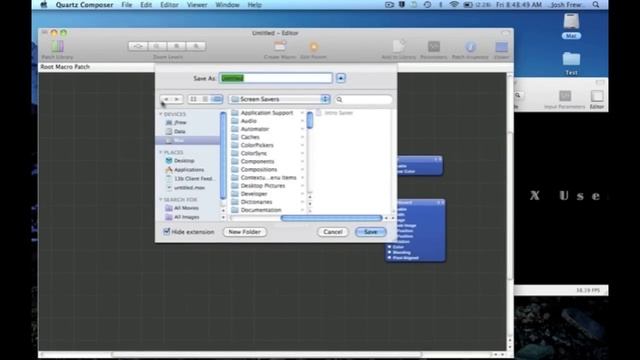Open the Parameters toolbar icon

point(433,47)
